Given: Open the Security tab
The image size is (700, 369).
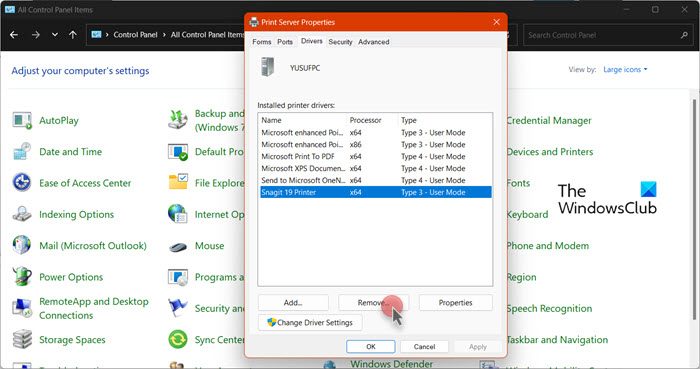Looking at the screenshot, I should [340, 41].
